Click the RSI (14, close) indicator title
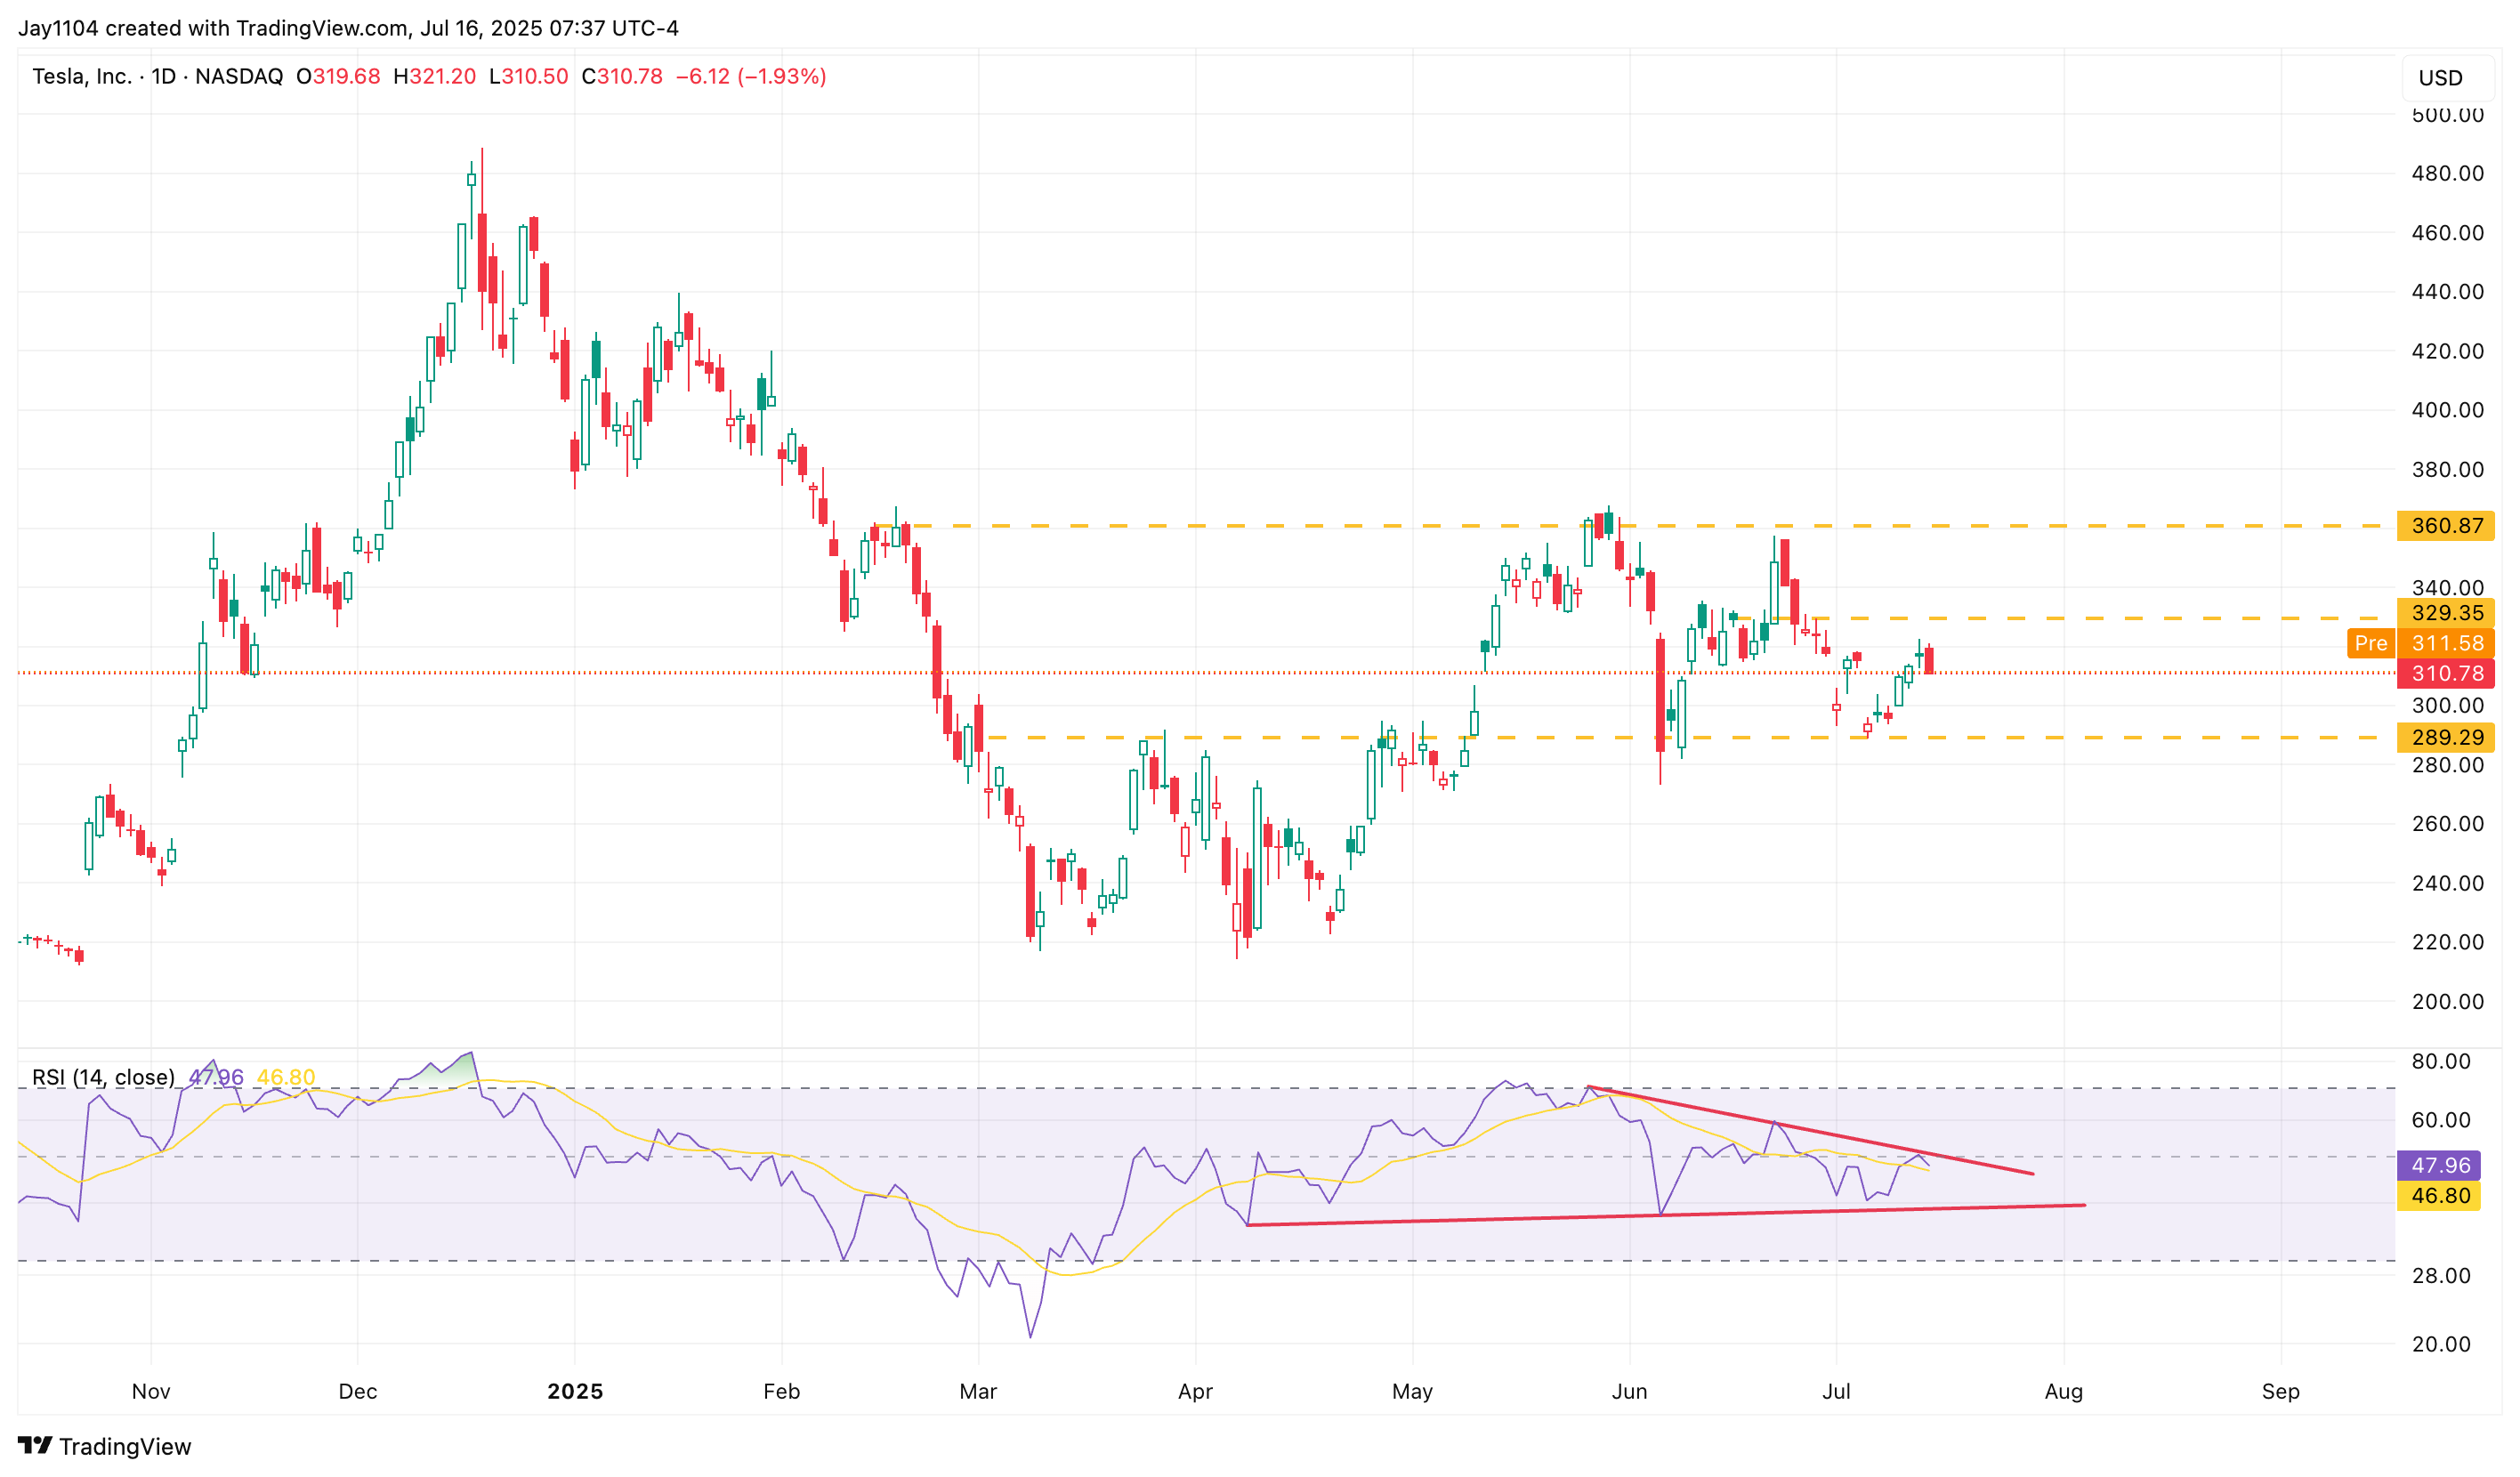The height and width of the screenshot is (1477, 2520). click(104, 1077)
